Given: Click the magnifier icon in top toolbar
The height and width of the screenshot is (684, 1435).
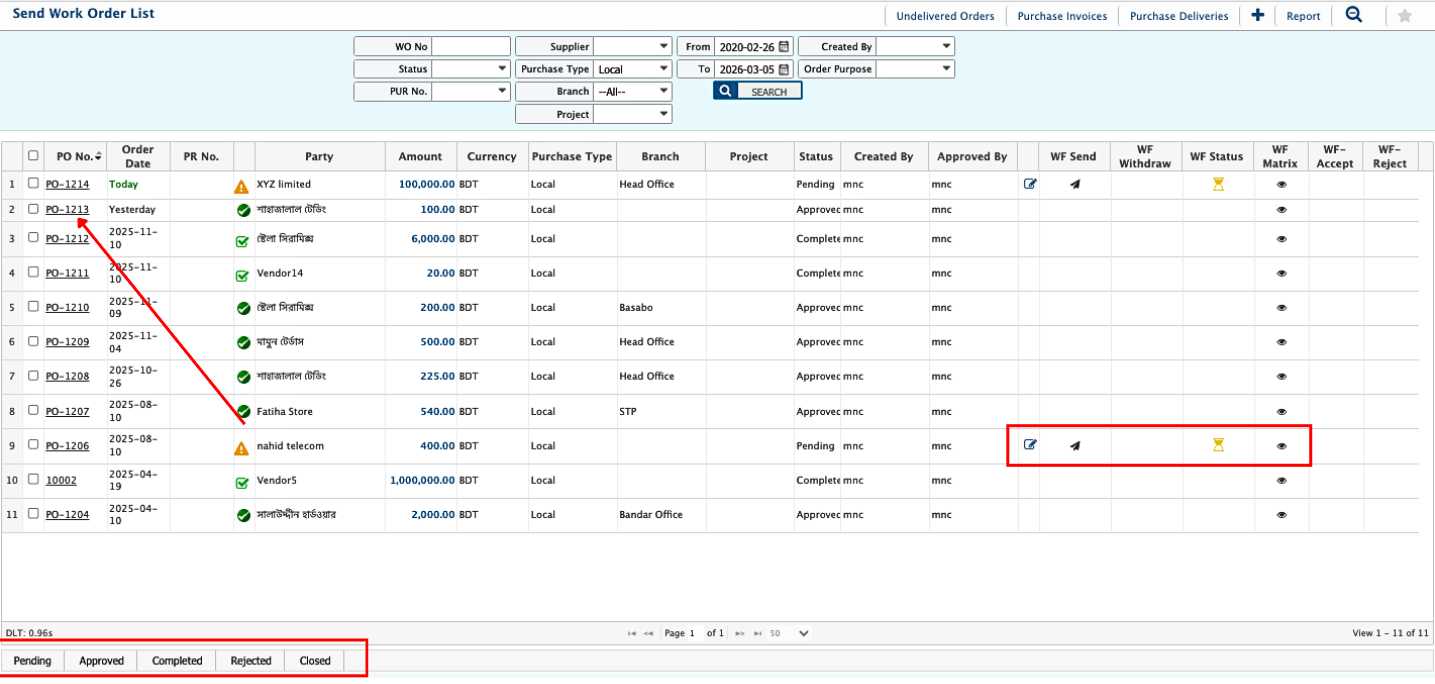Looking at the screenshot, I should tap(1354, 15).
